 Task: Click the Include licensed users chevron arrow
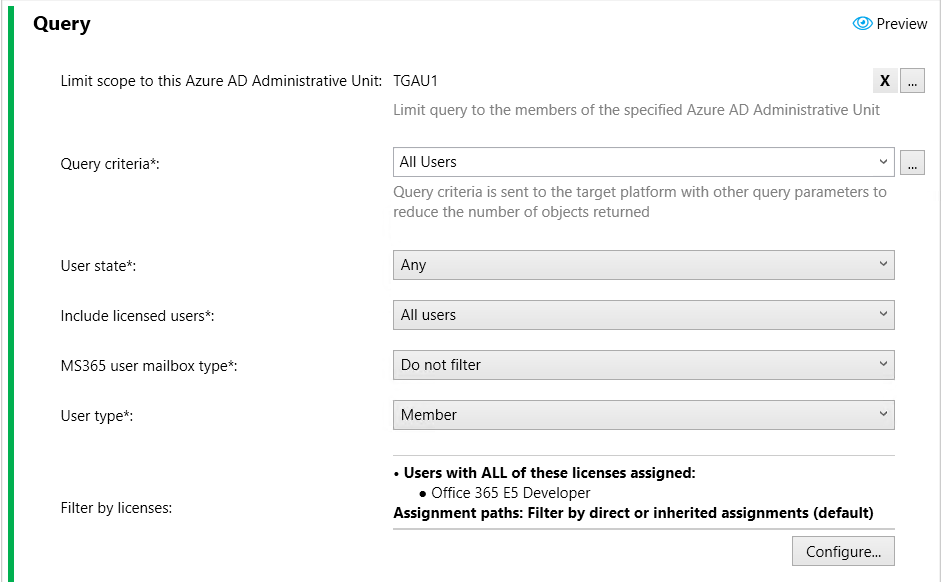pos(883,314)
